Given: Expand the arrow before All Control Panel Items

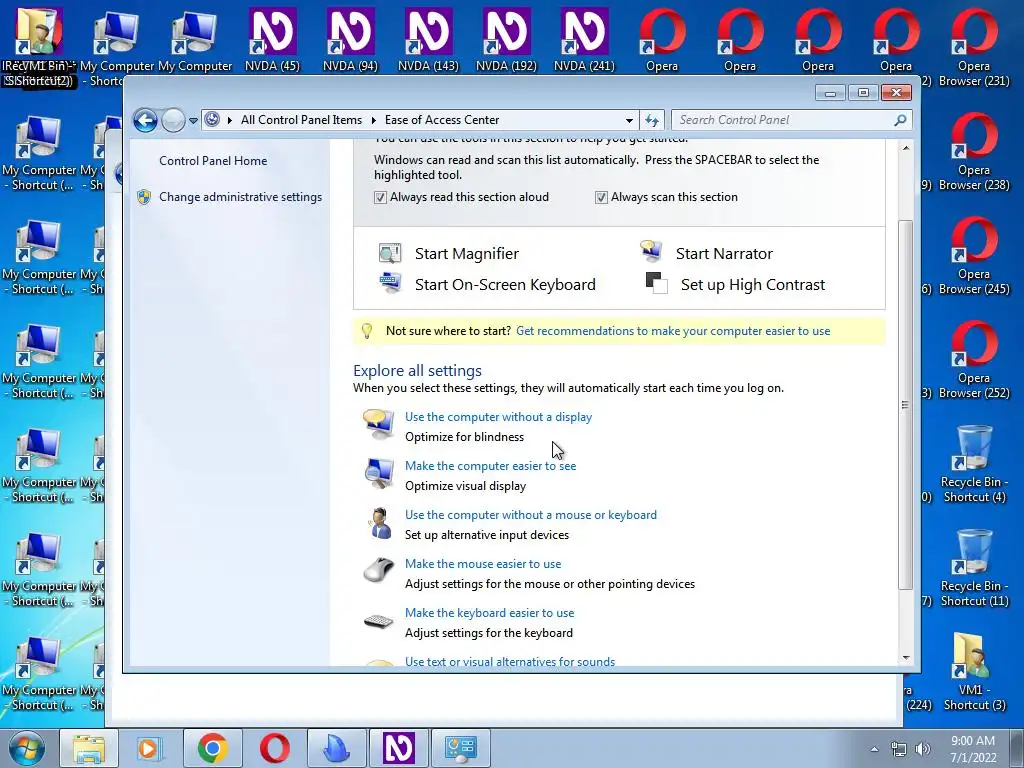Looking at the screenshot, I should point(230,120).
